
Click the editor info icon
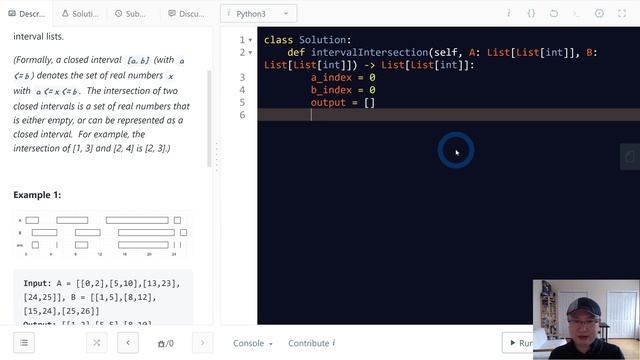pos(509,13)
